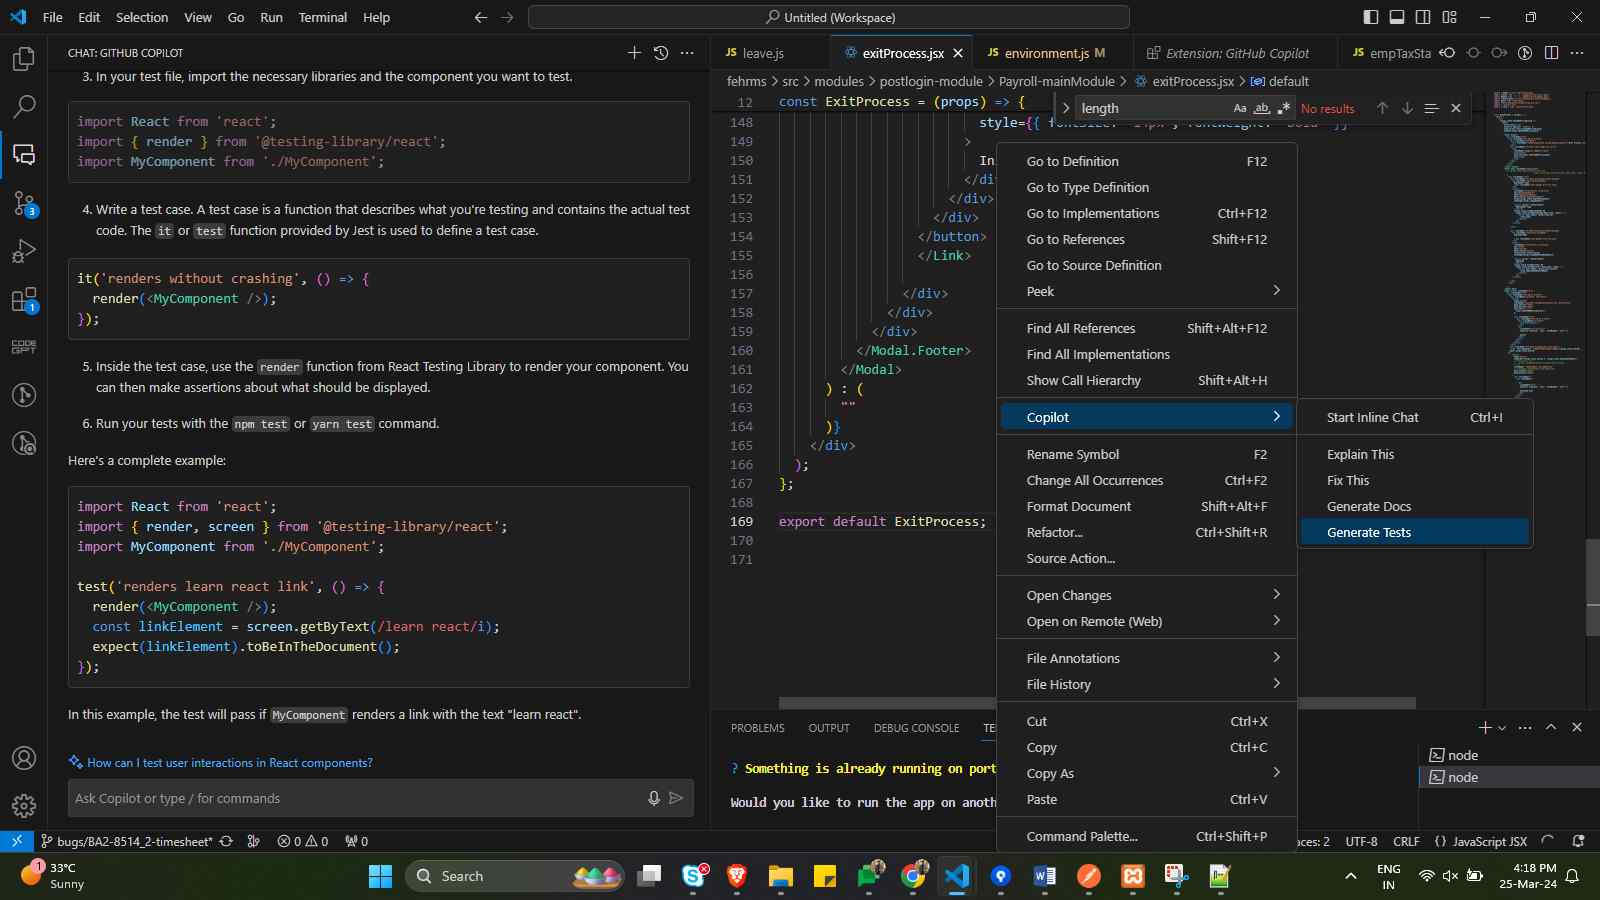Click the microphone voice input icon
This screenshot has width=1600, height=900.
click(653, 798)
